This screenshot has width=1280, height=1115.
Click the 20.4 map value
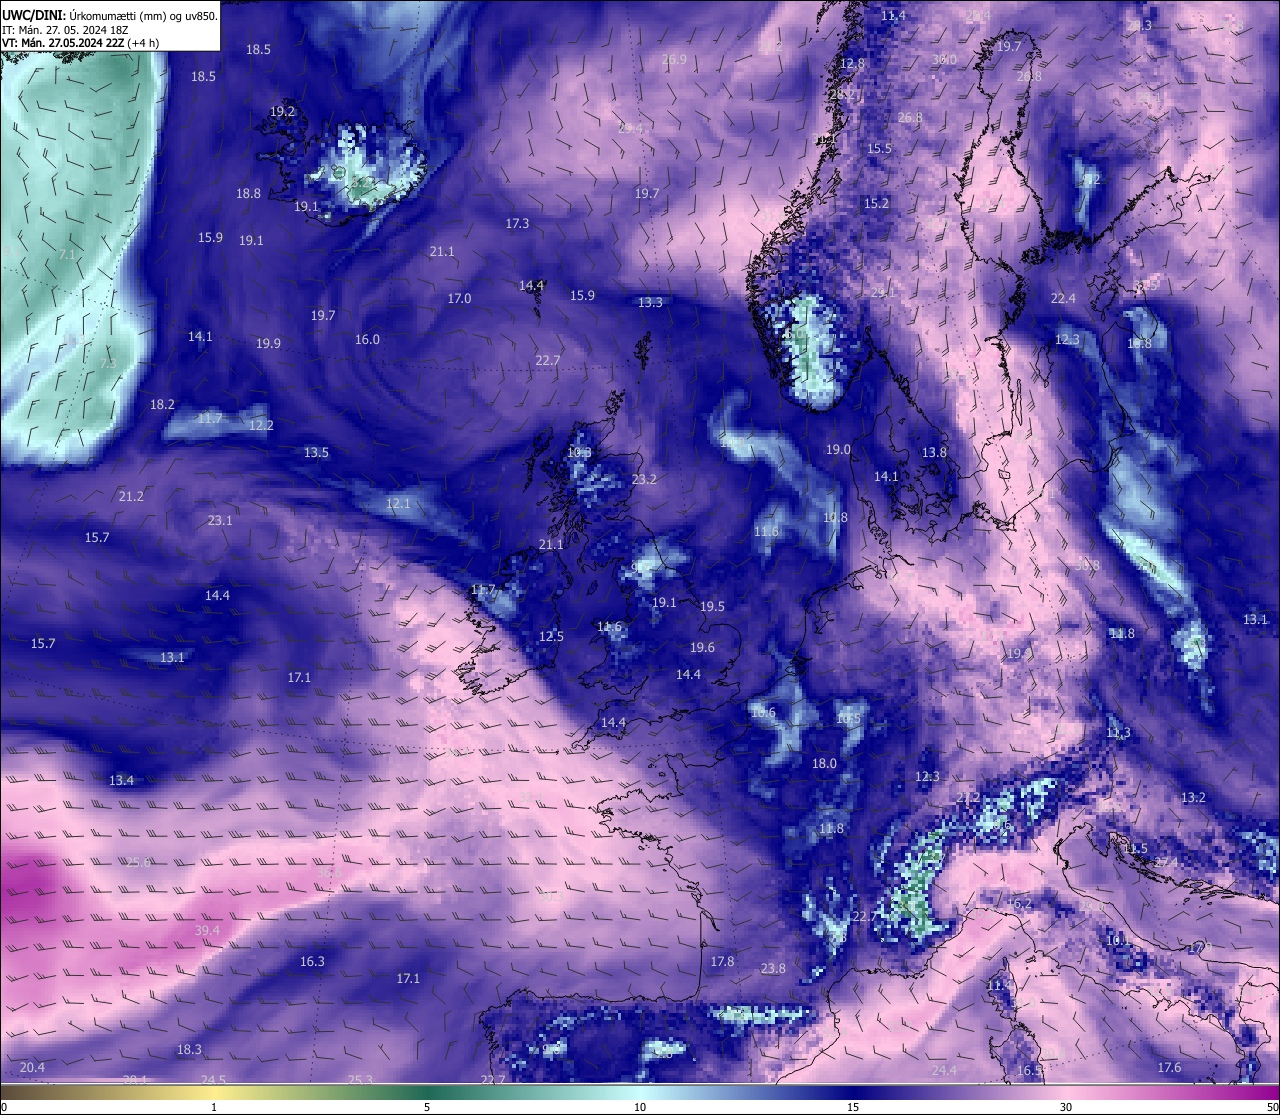tap(32, 1067)
